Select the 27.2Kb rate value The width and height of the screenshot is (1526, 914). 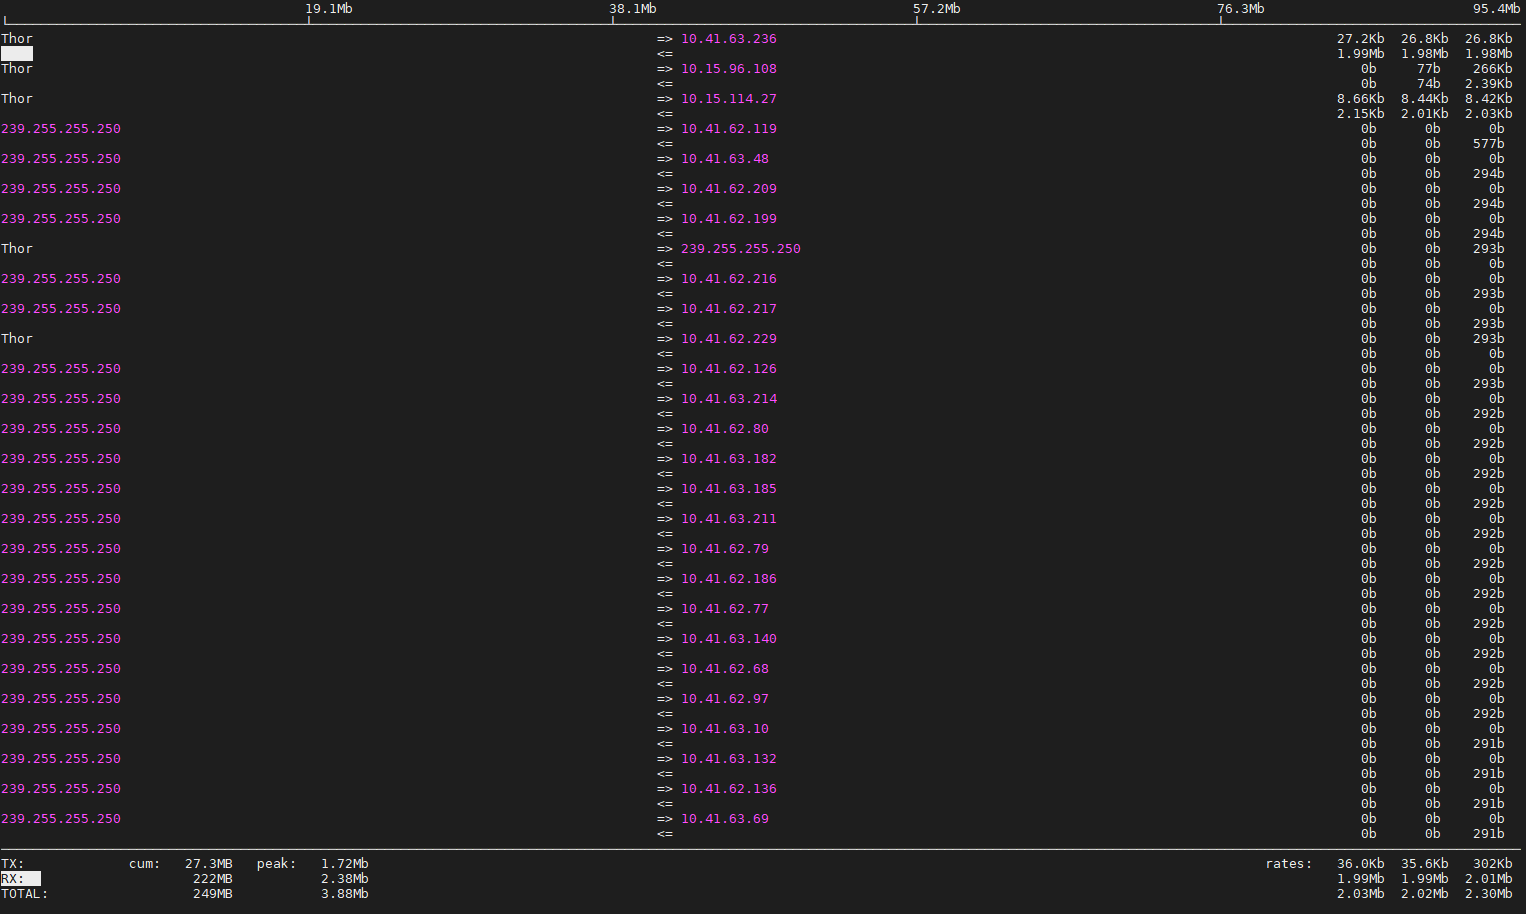[x=1361, y=39]
